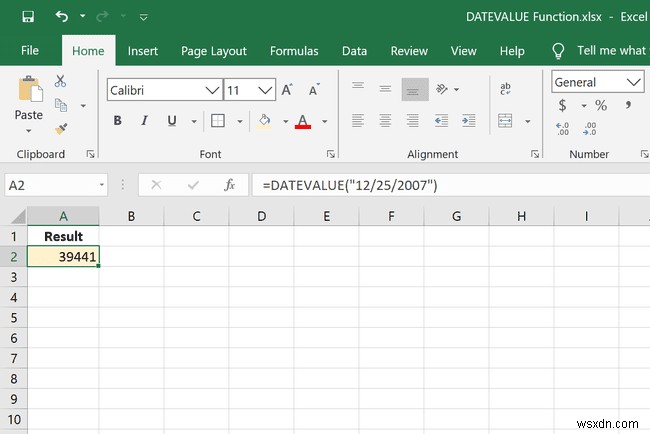
Task: Open the Page Layout tab
Action: coord(214,51)
